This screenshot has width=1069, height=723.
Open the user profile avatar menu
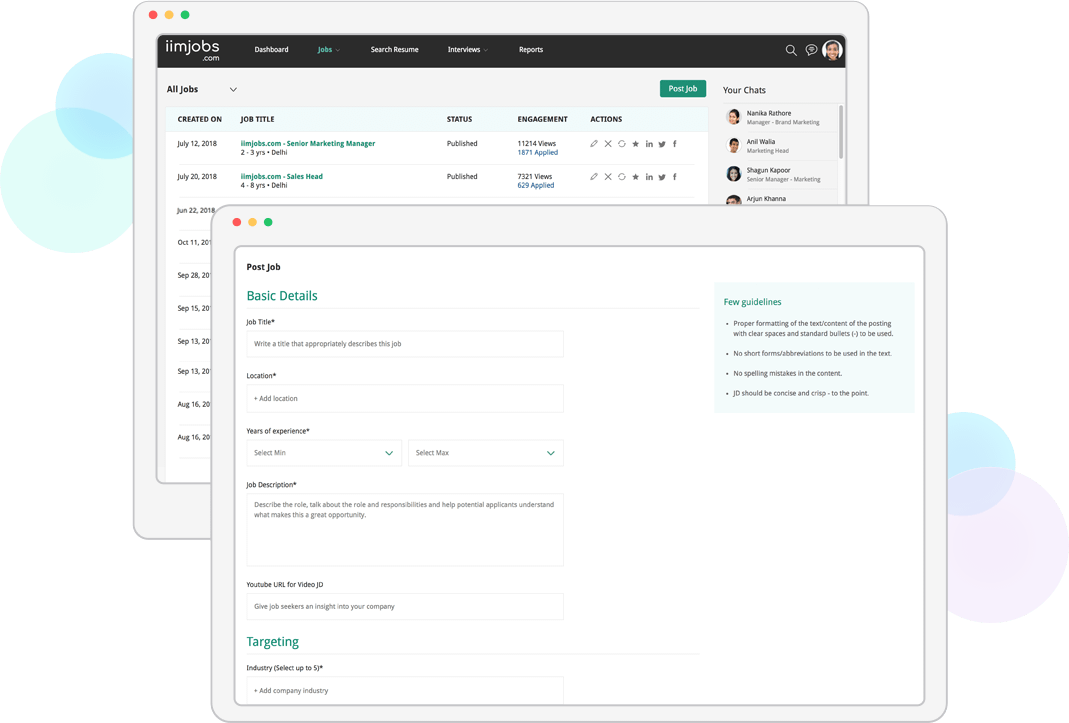tap(832, 50)
